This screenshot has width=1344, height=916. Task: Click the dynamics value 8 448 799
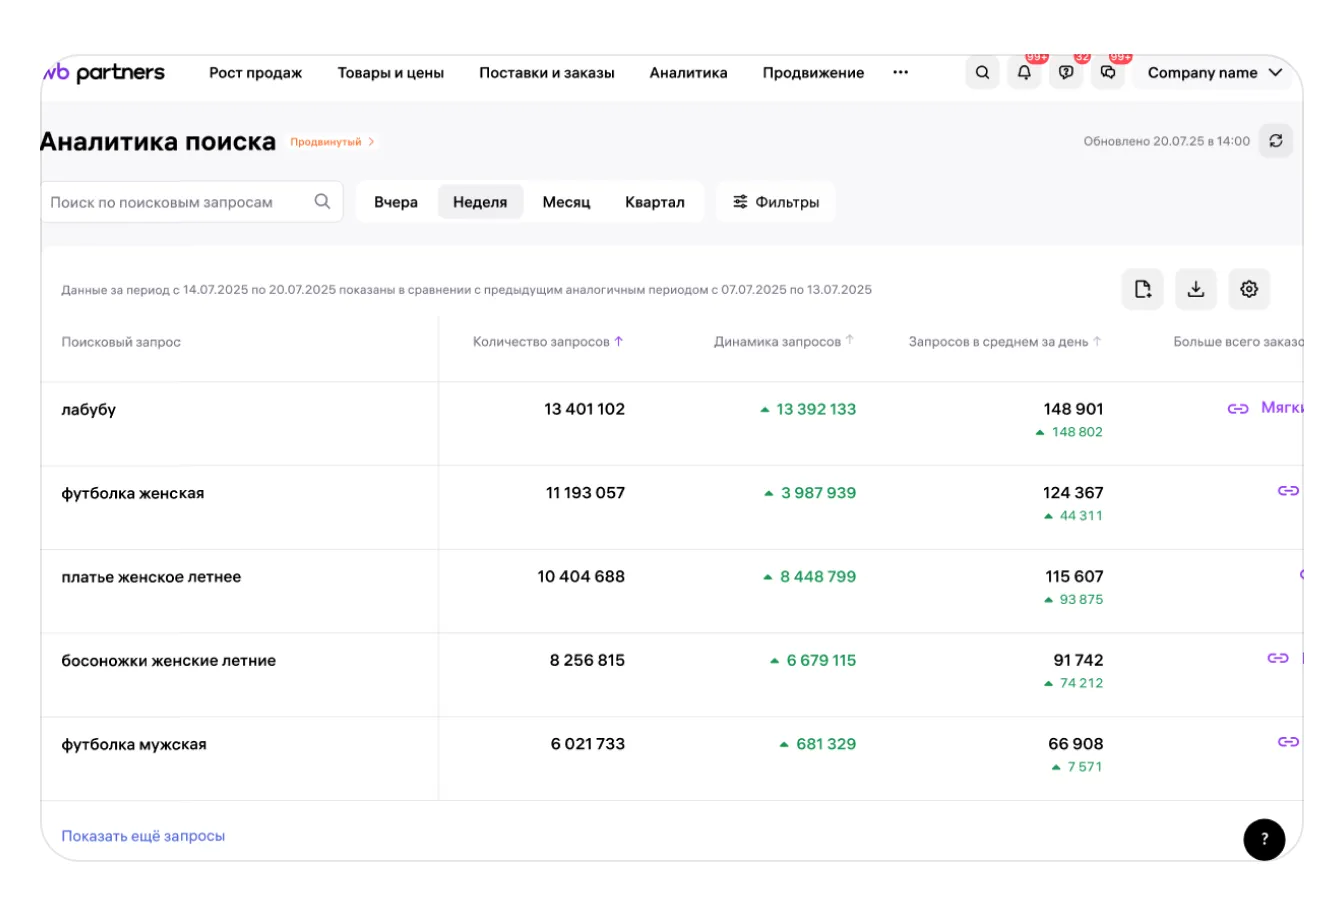pos(818,577)
